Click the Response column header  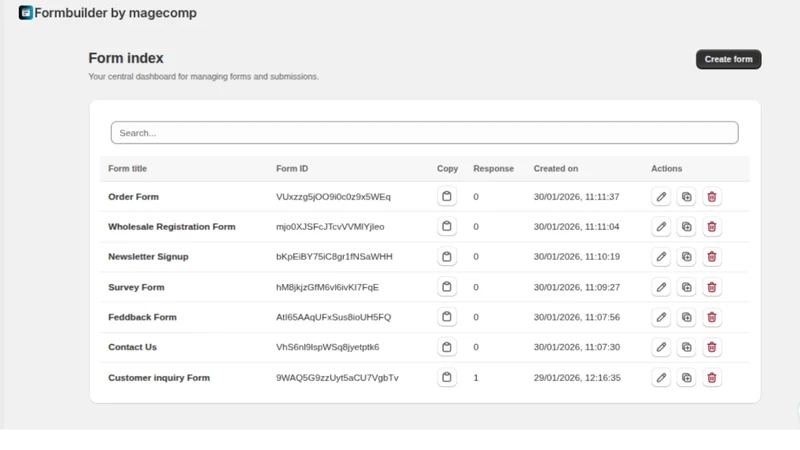coord(493,168)
